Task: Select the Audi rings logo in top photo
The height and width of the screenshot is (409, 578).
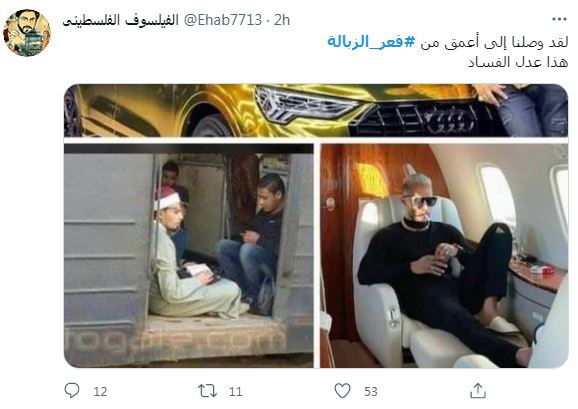Action: click(x=450, y=121)
